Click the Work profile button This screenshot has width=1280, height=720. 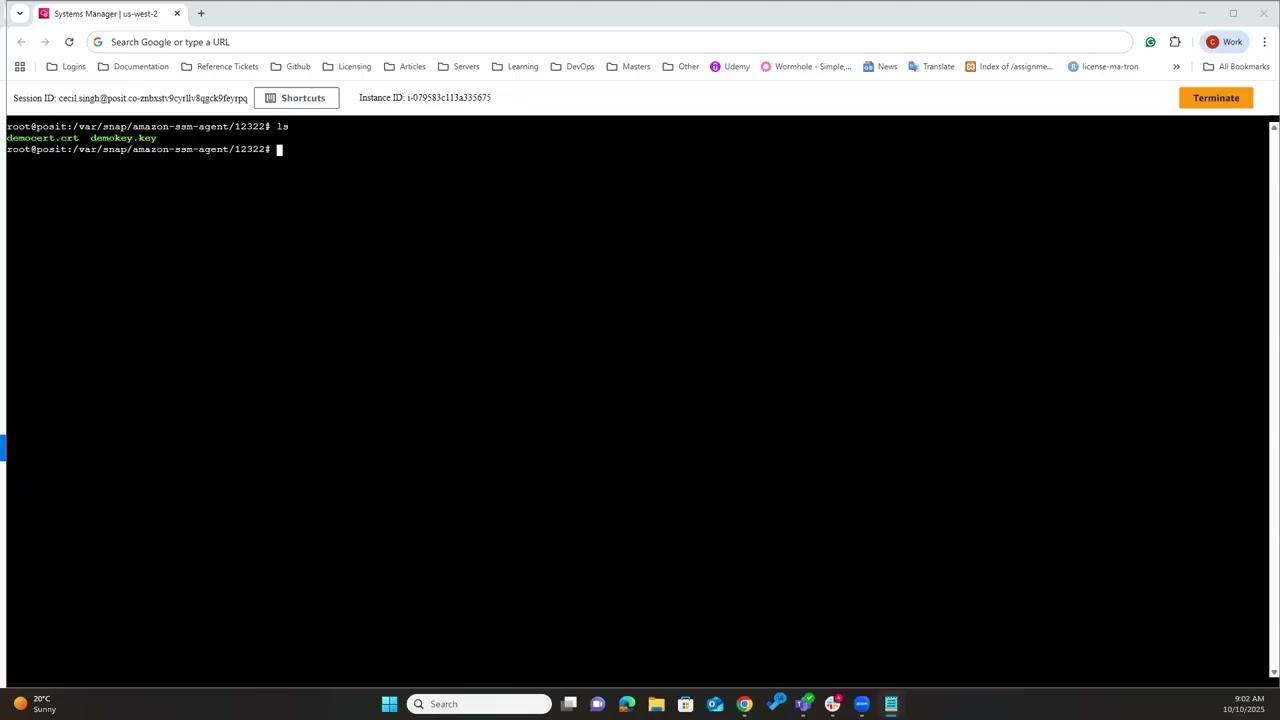coord(1224,42)
